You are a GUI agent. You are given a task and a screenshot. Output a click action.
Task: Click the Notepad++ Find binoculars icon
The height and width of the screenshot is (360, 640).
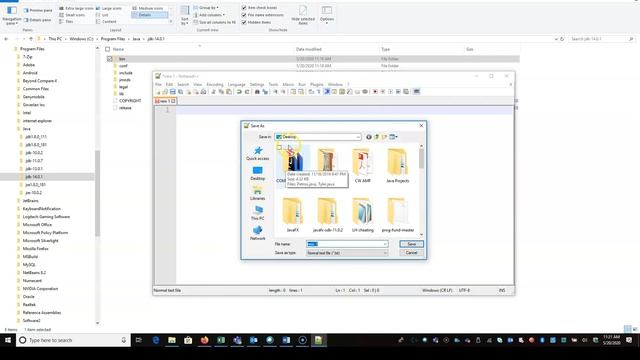pyautogui.click(x=257, y=92)
